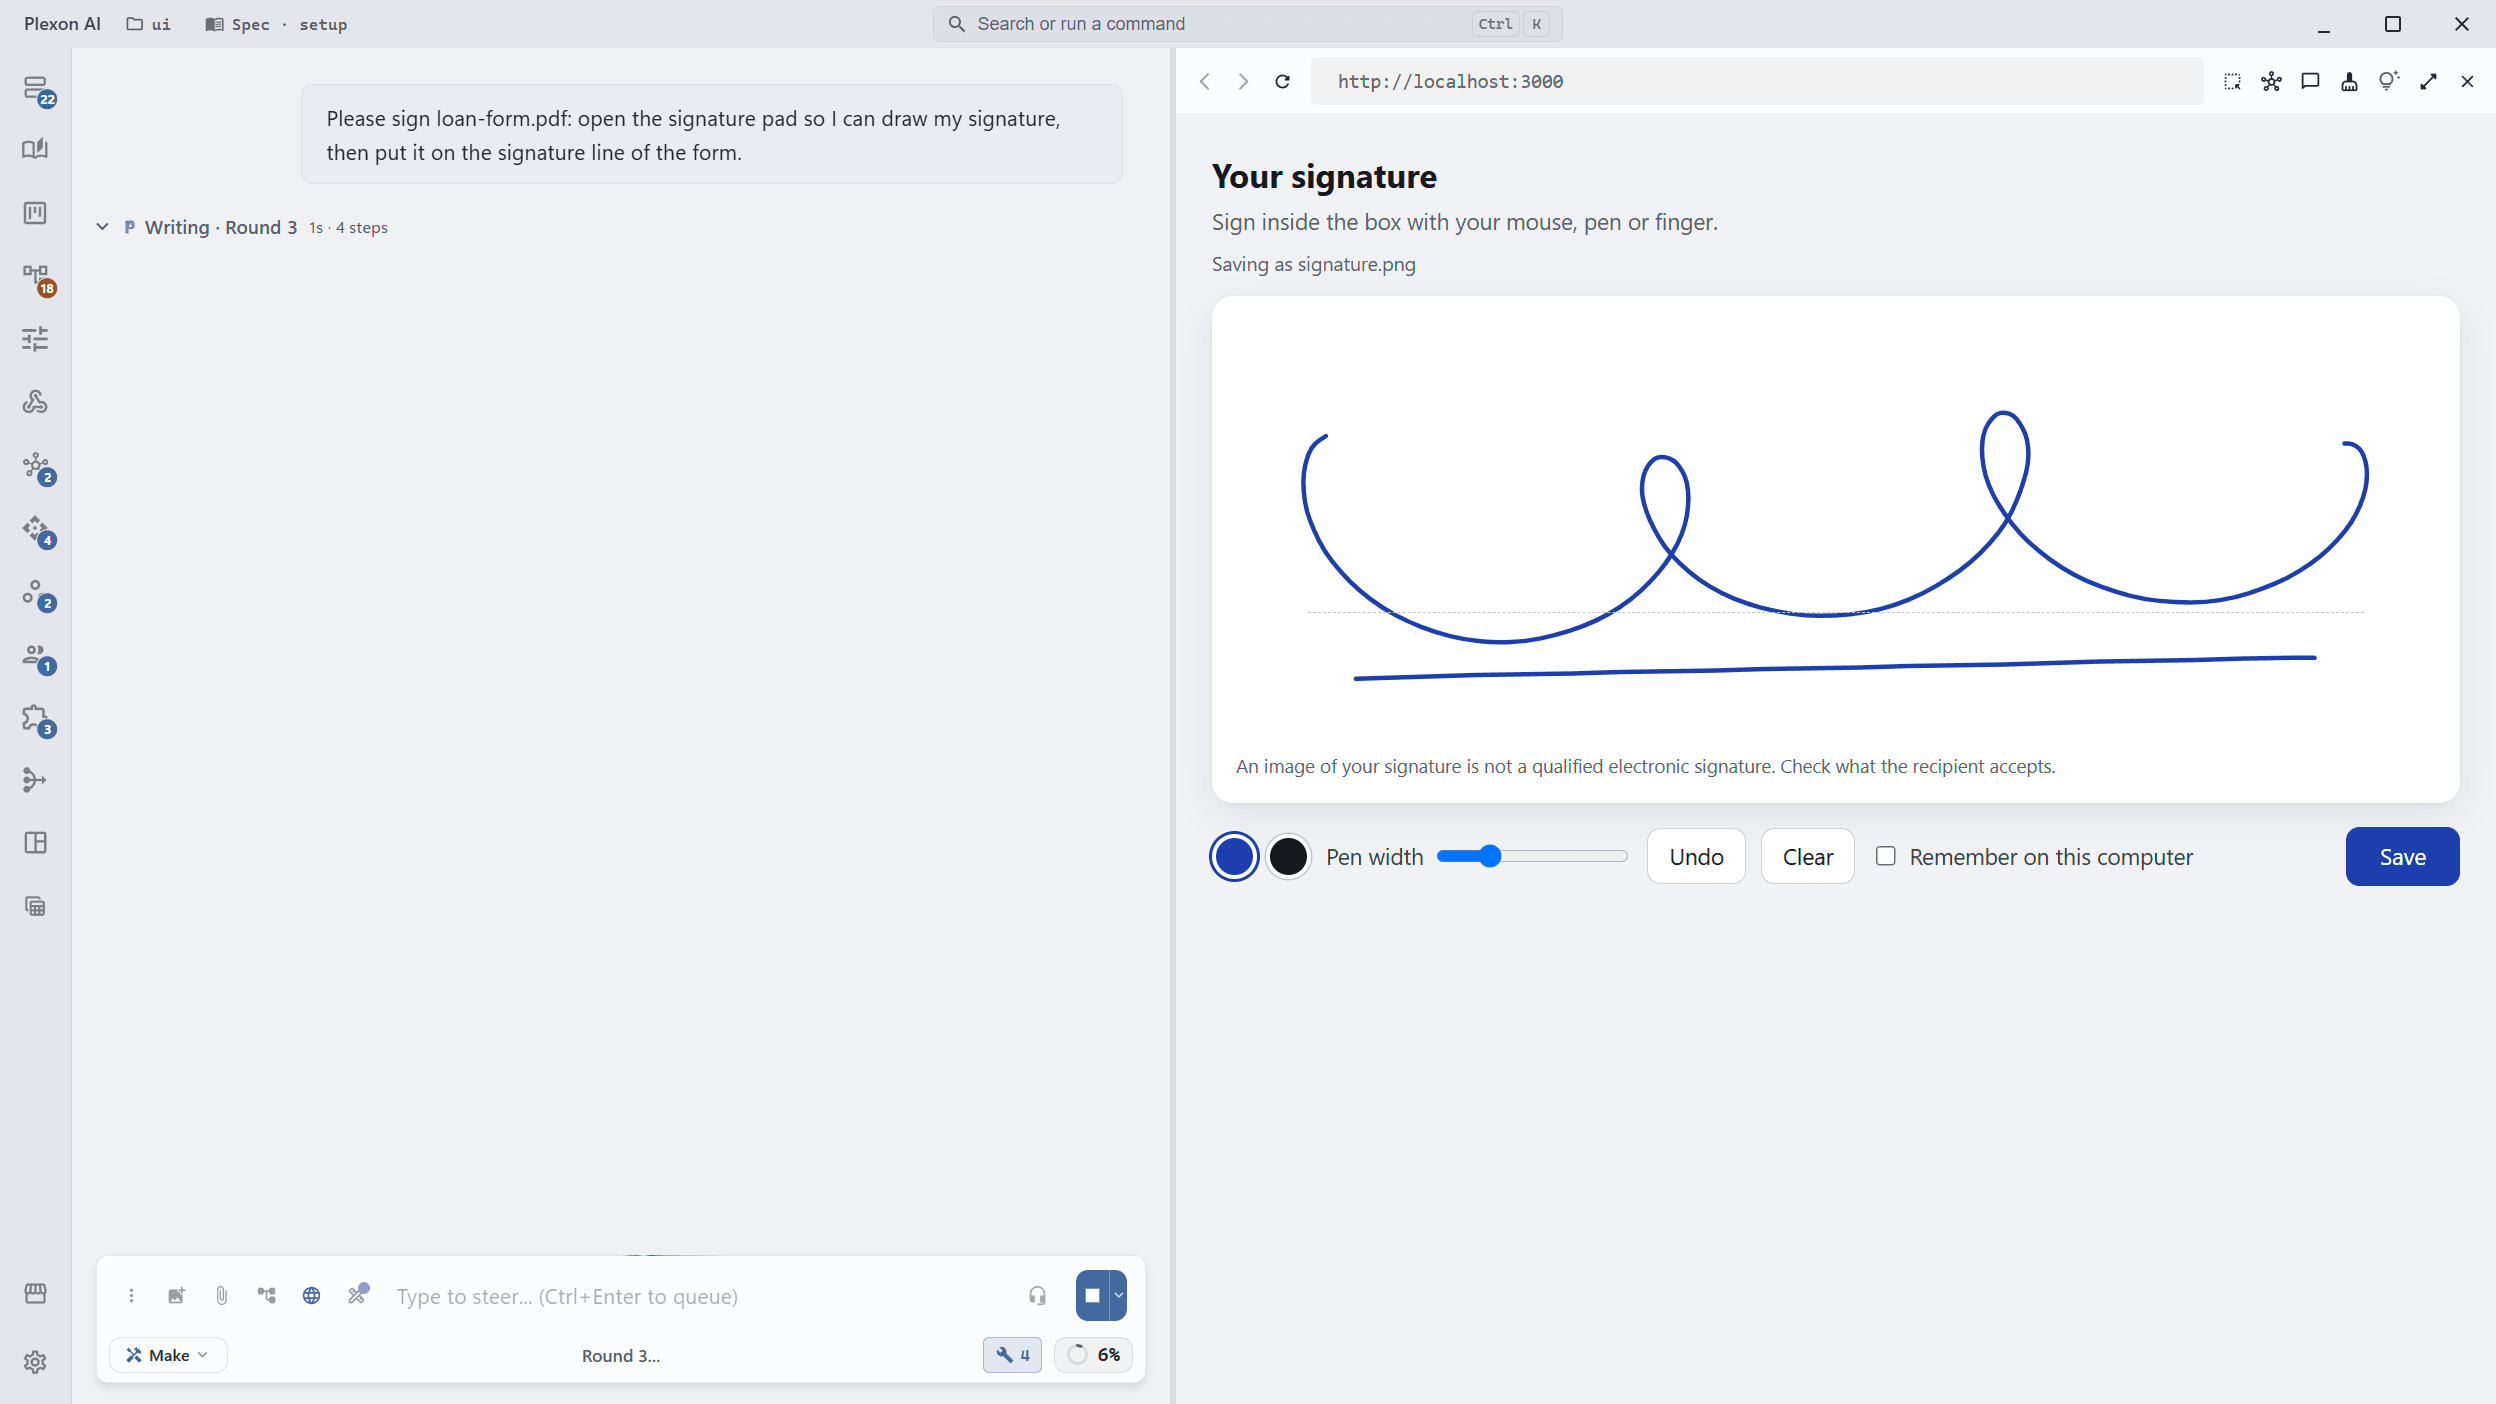Viewport: 2496px width, 1404px height.
Task: Select the black pen color swatch
Action: [x=1288, y=857]
